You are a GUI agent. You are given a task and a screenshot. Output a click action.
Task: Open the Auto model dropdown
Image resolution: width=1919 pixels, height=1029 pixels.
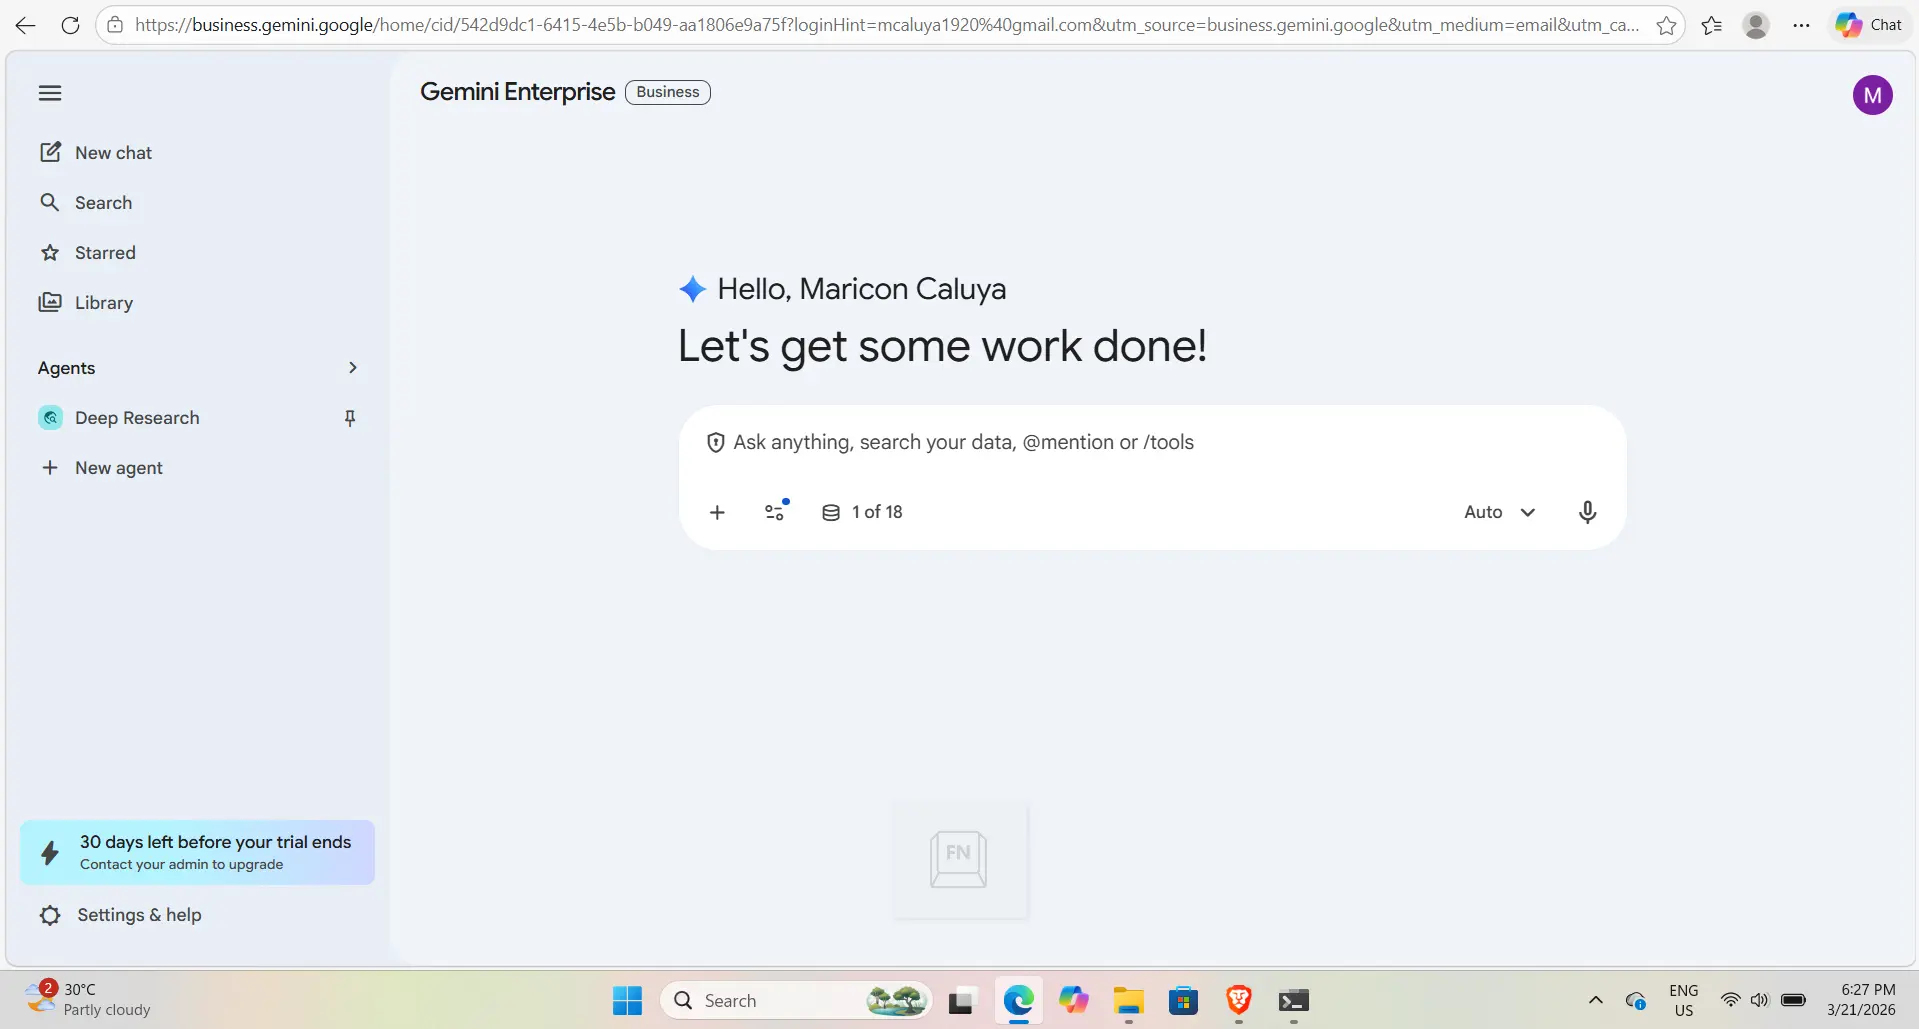(x=1499, y=512)
